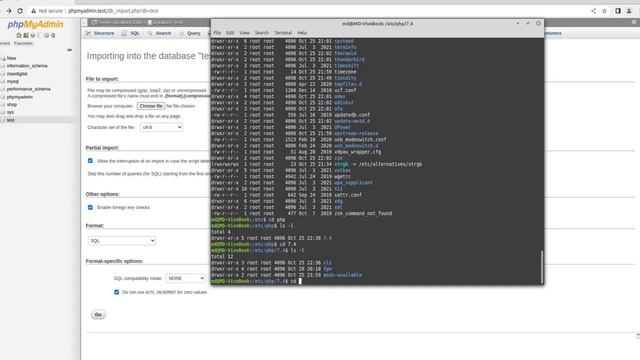The height and width of the screenshot is (360, 640).
Task: Select the maxdigital database
Action: click(17, 74)
